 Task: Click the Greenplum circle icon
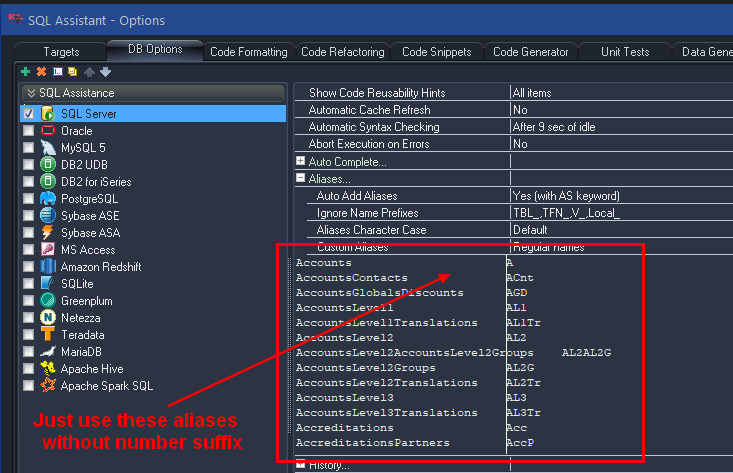[48, 301]
